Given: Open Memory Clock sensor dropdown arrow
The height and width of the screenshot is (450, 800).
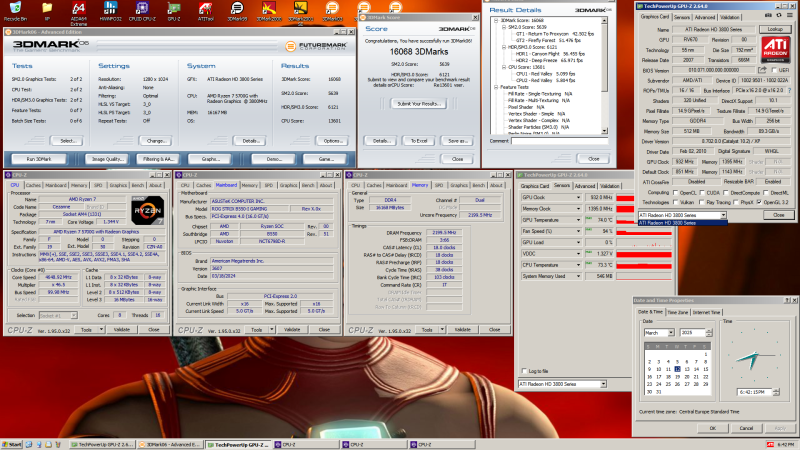Looking at the screenshot, I should (578, 209).
